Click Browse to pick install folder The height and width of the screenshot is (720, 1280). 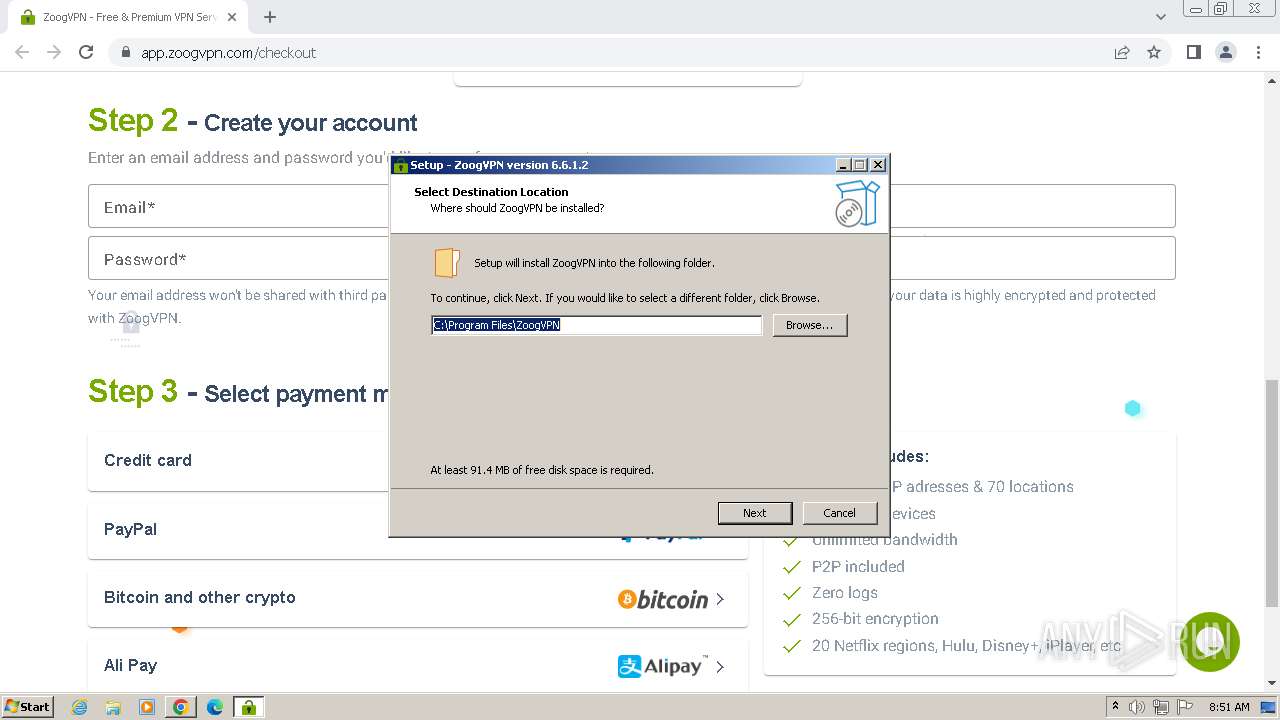[810, 325]
